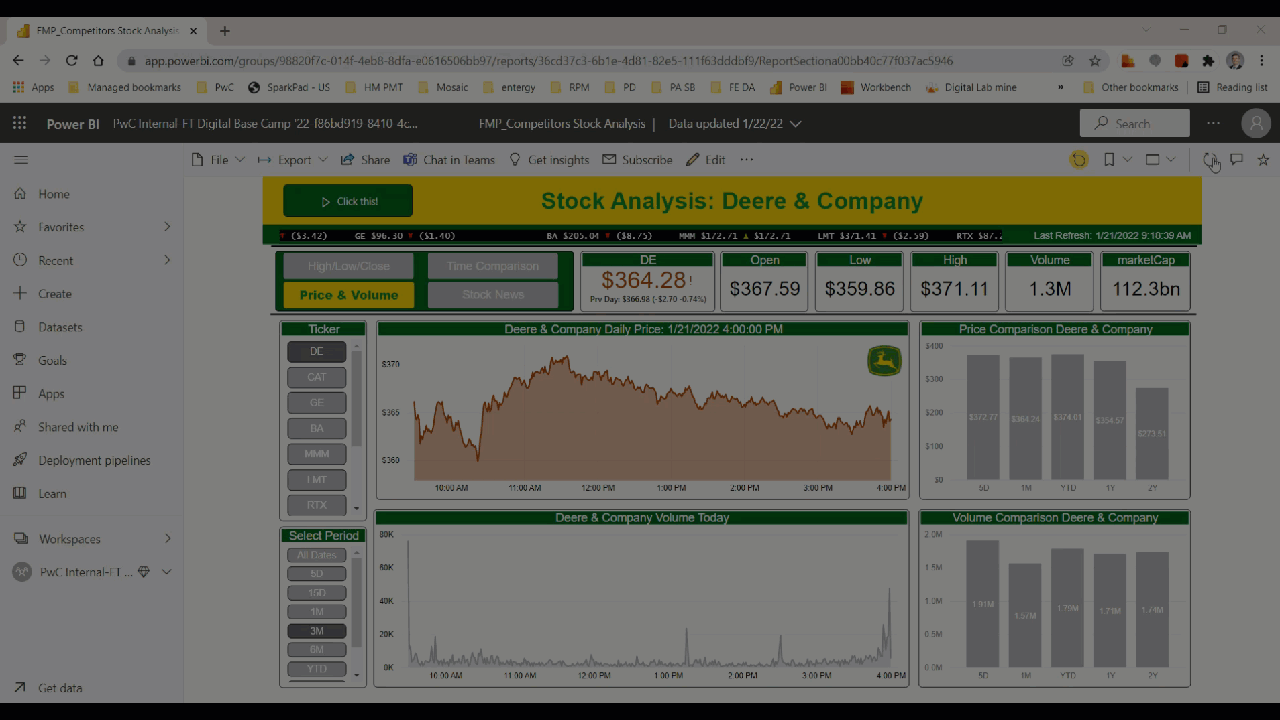The width and height of the screenshot is (1280, 720).
Task: Click the Stock News button
Action: (492, 295)
